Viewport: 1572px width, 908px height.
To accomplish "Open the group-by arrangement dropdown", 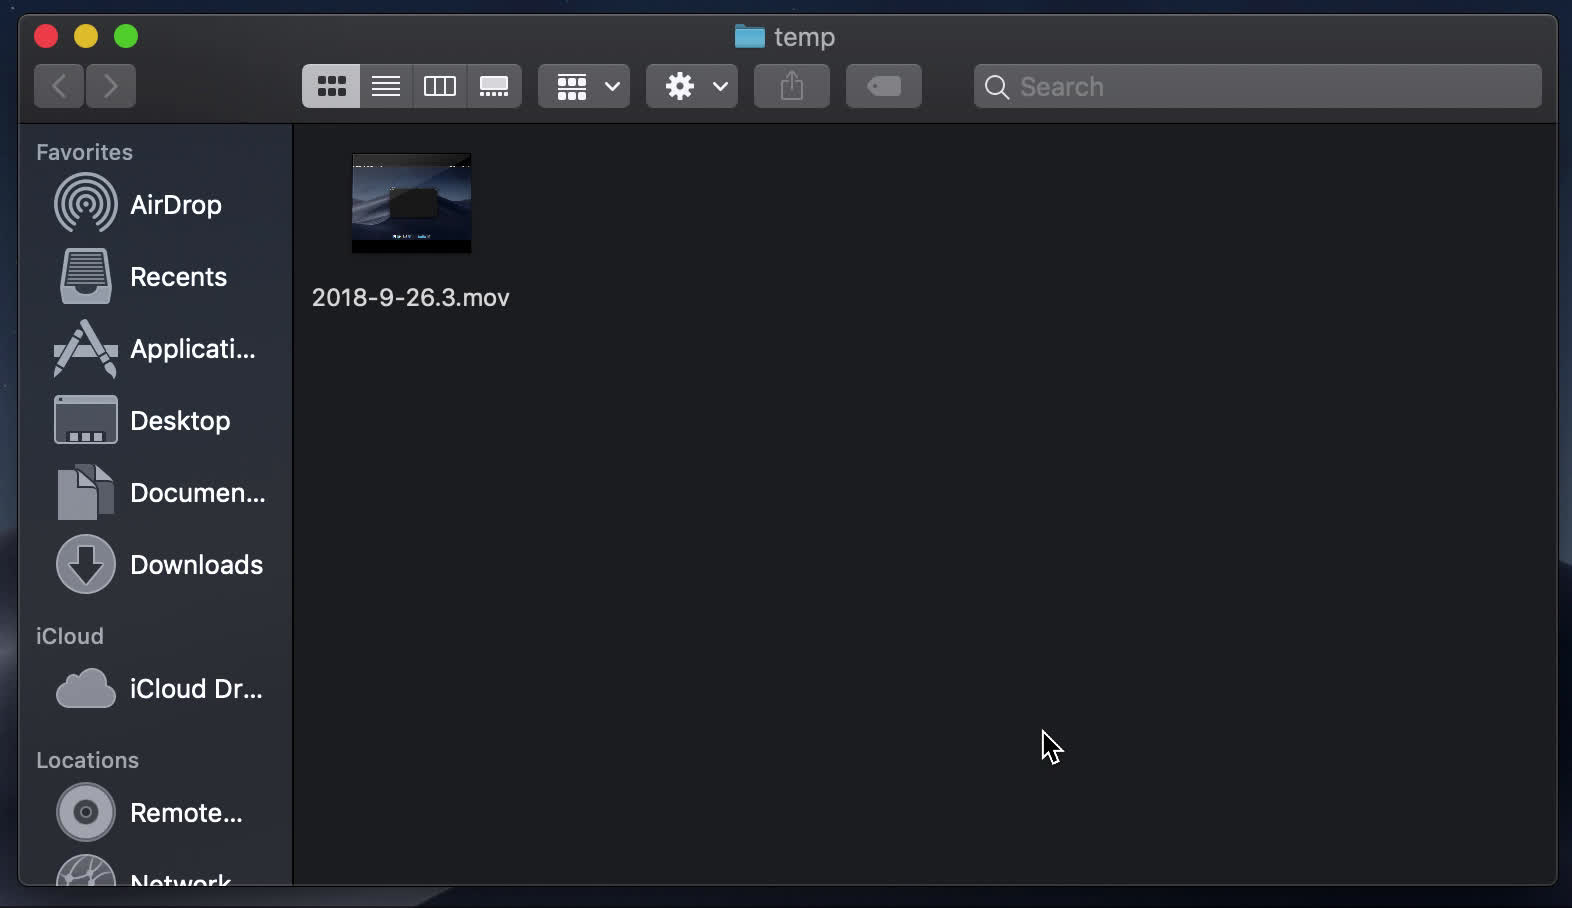I will tap(584, 87).
